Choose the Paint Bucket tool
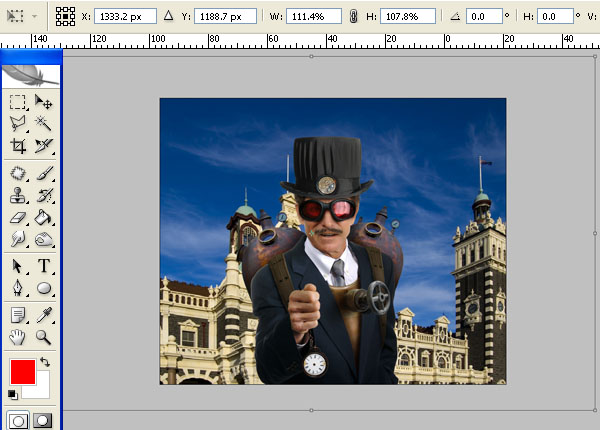600x430 pixels. [x=43, y=217]
